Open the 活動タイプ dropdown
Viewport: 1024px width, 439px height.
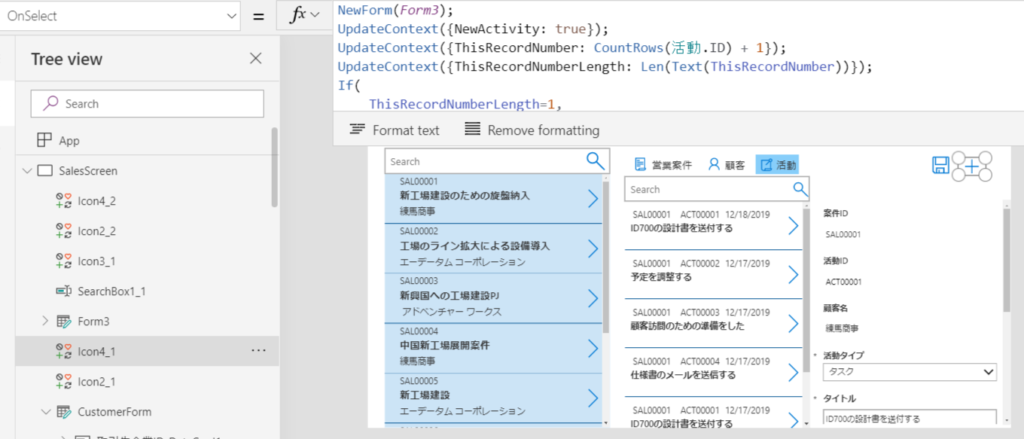[x=910, y=372]
